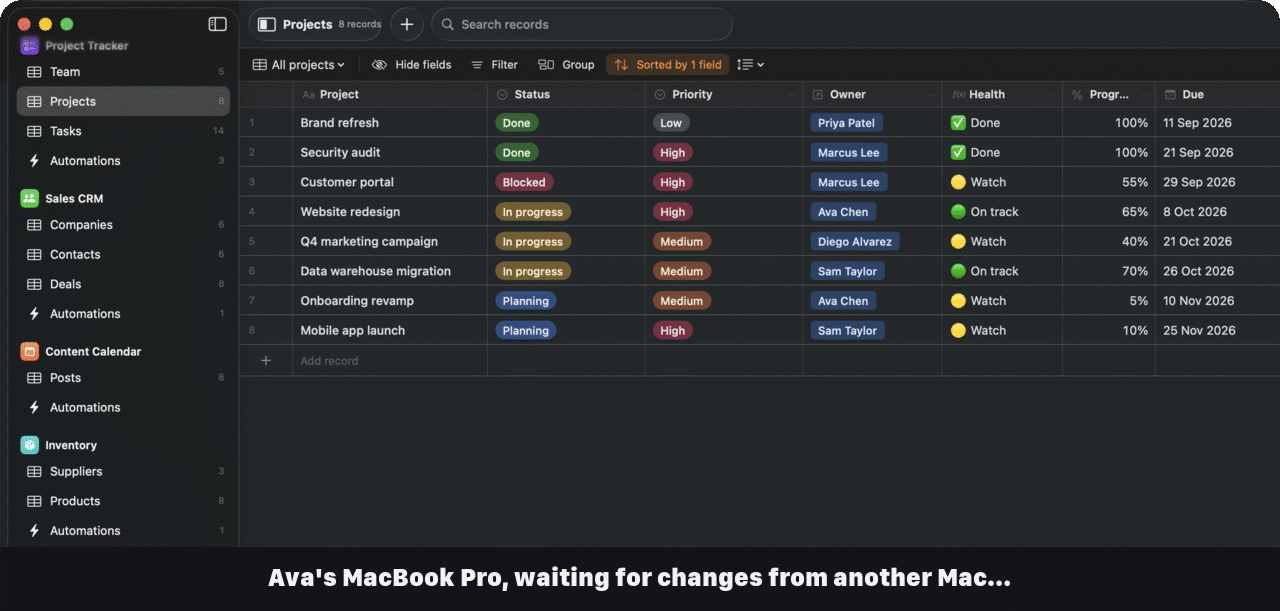
Task: Click the Content Calendar workspace icon
Action: [30, 351]
